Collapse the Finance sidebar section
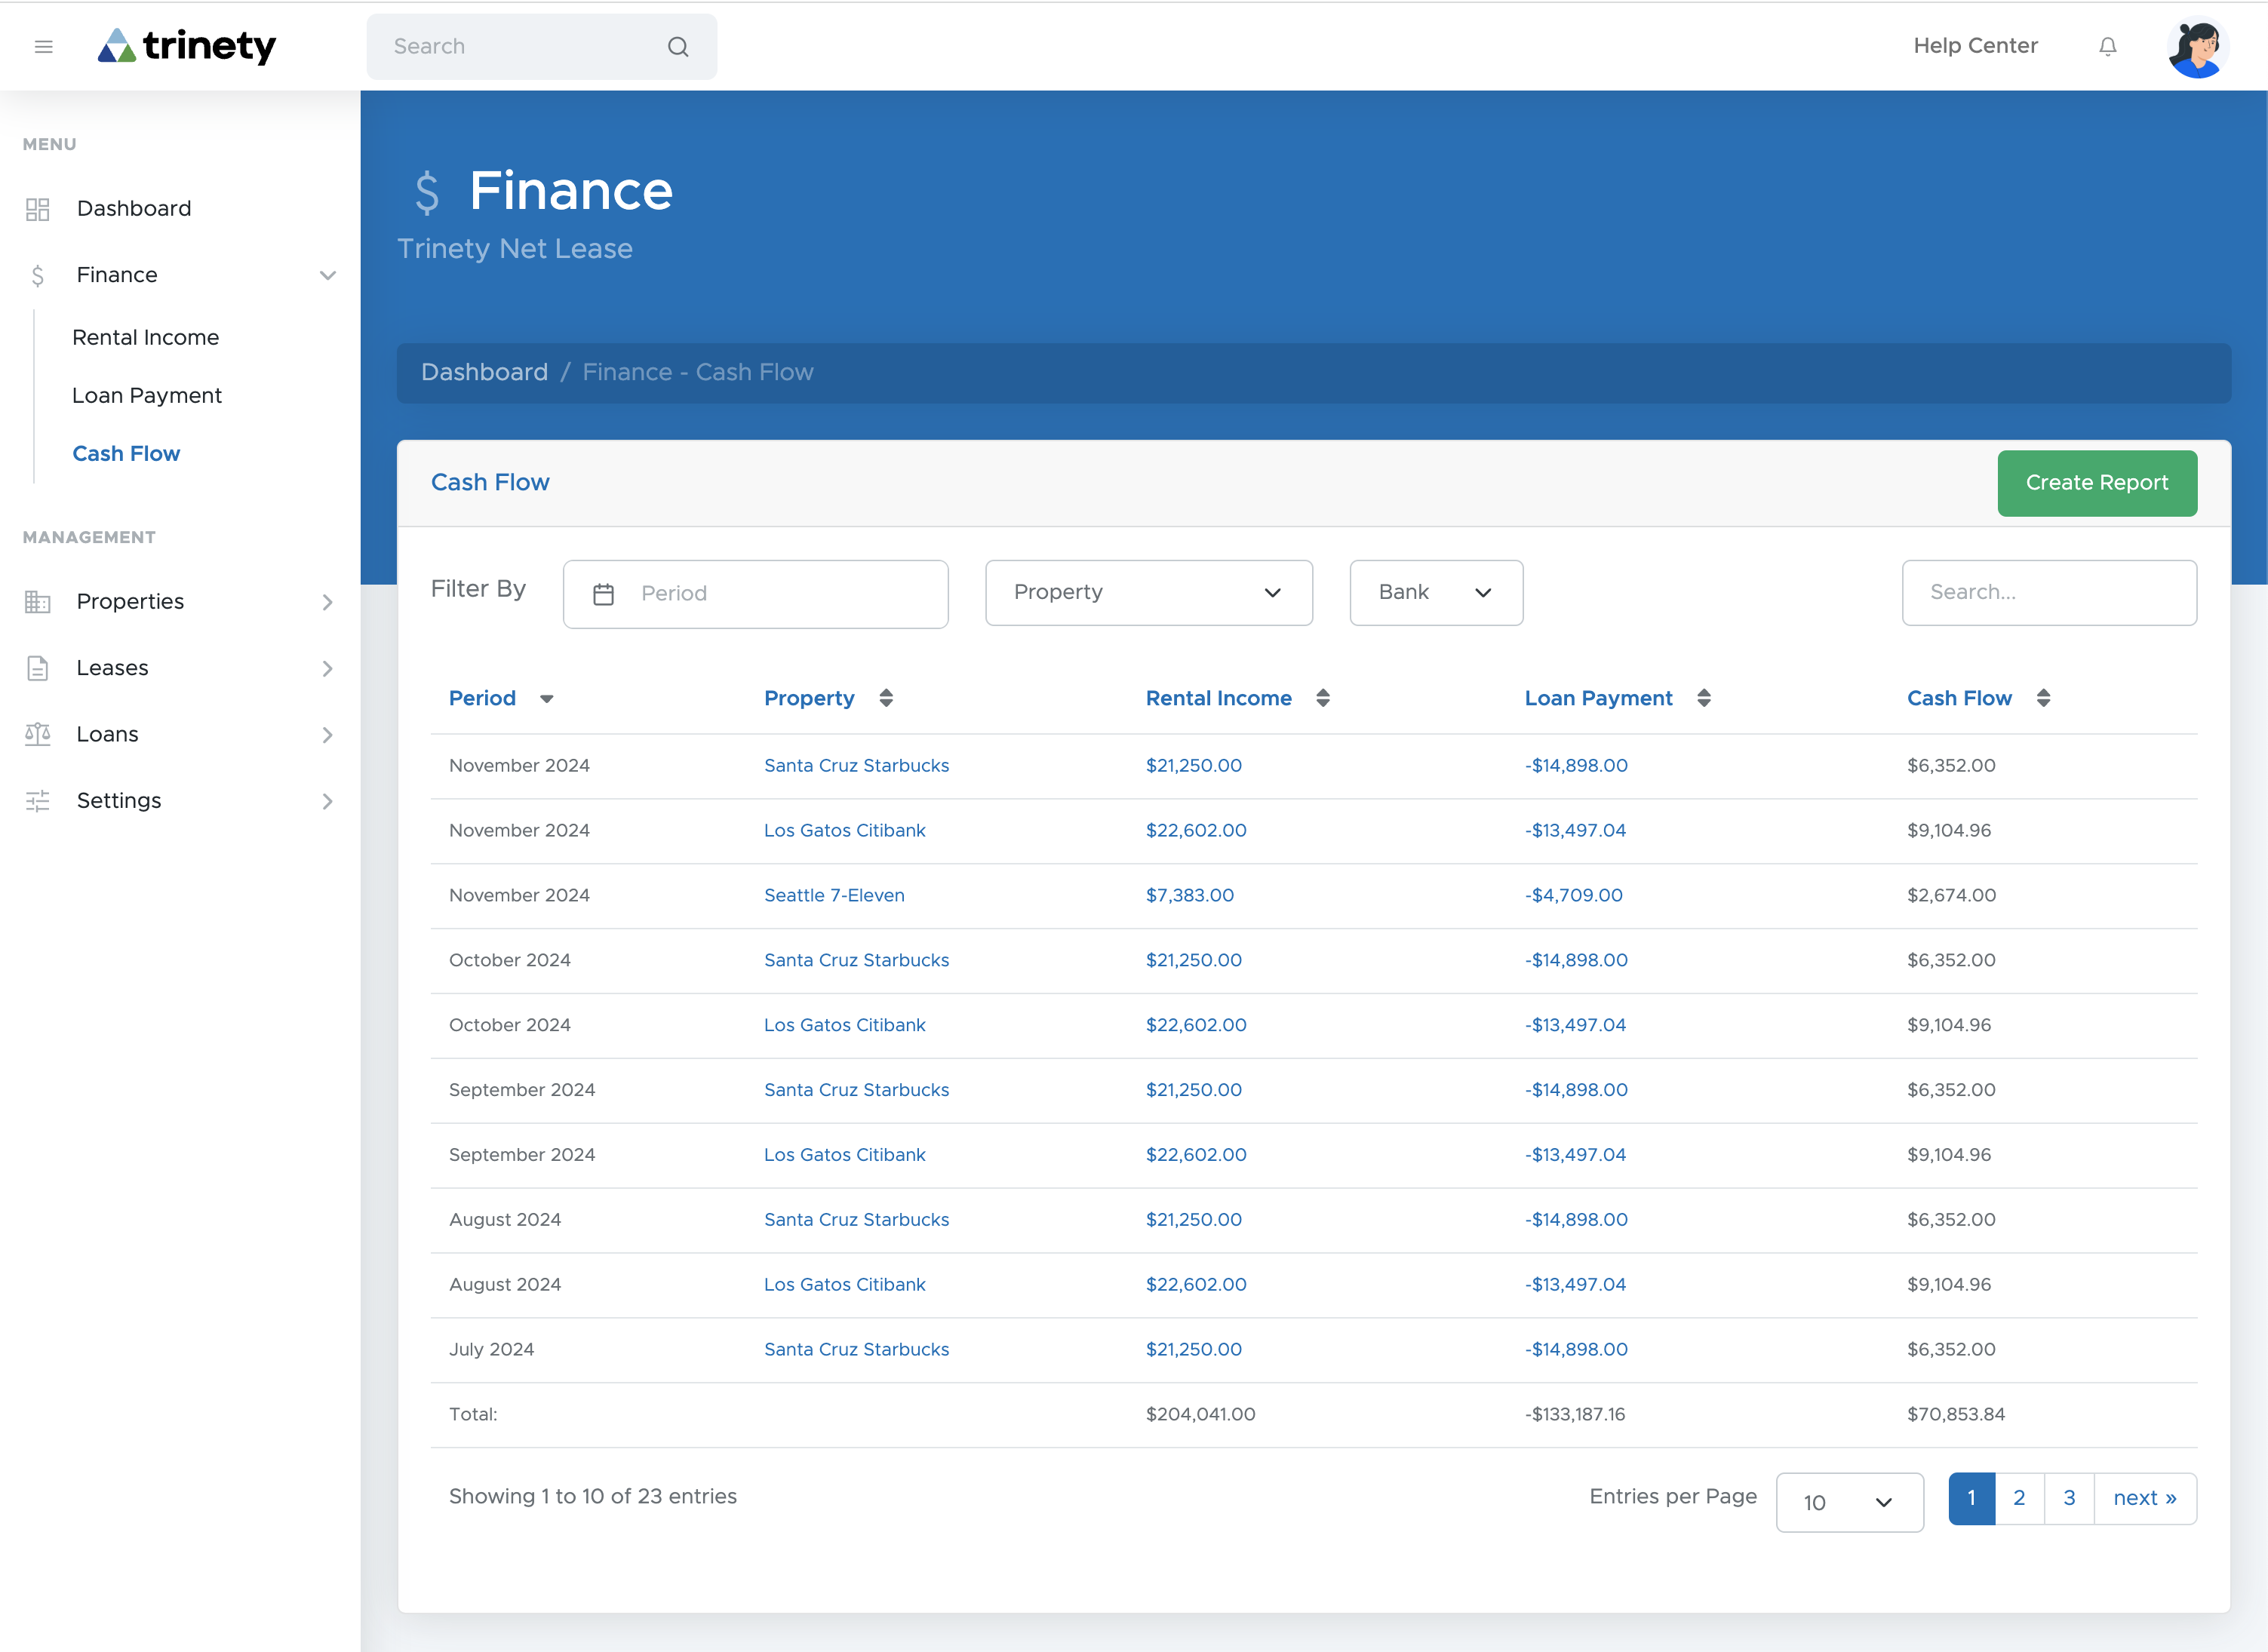 point(328,275)
